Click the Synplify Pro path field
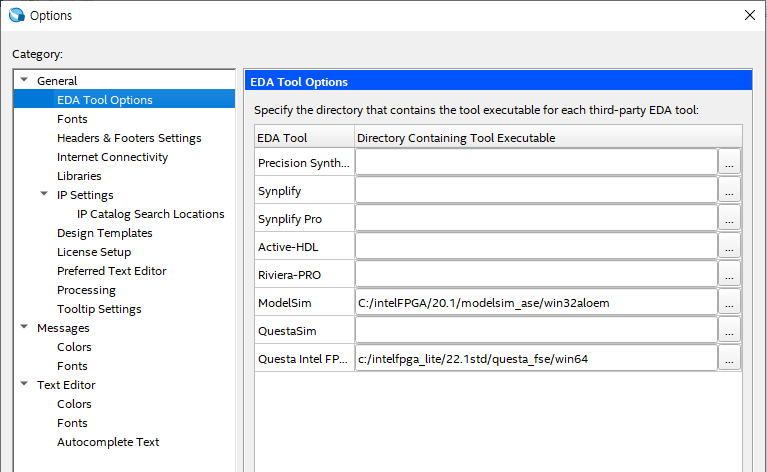The height and width of the screenshot is (472, 767). tap(536, 218)
